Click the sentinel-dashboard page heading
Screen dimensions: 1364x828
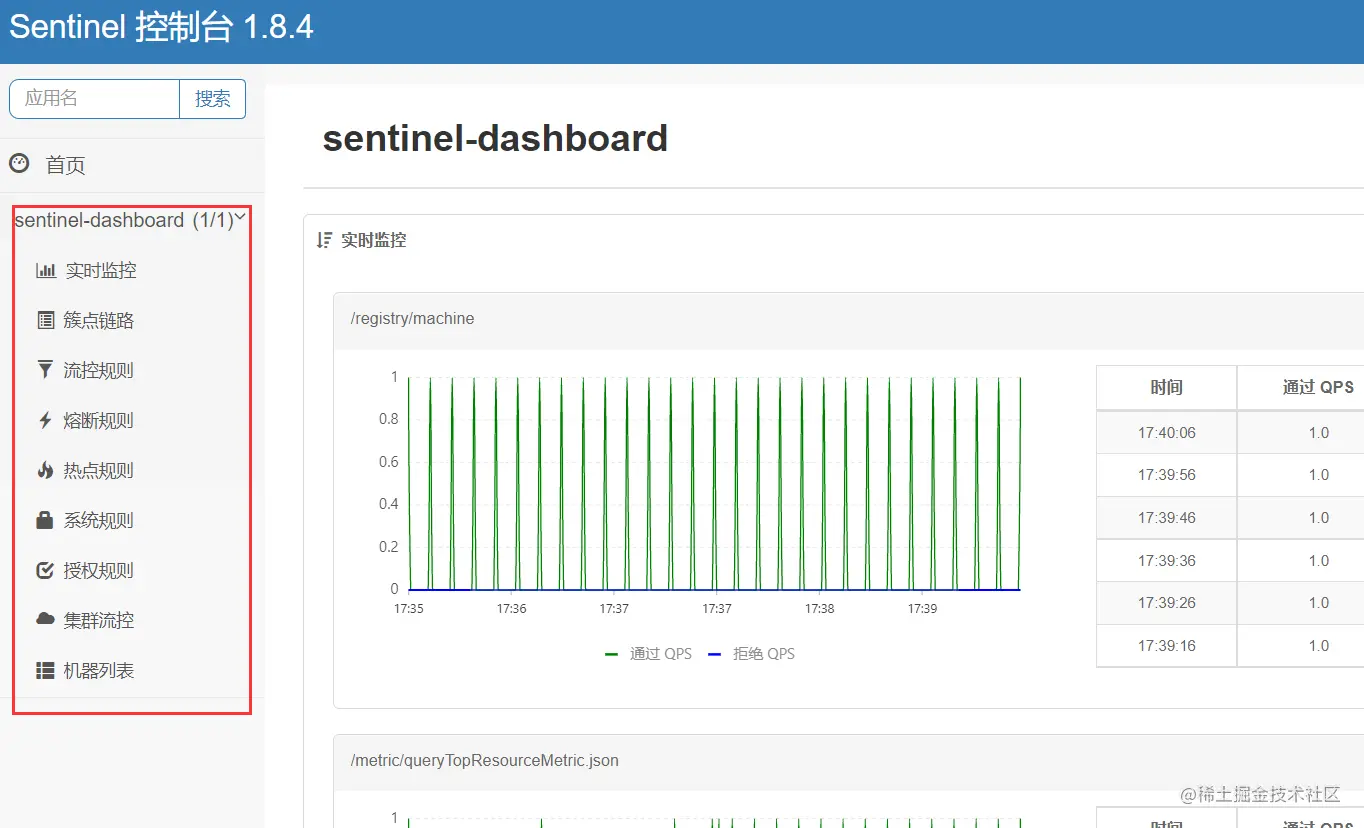click(495, 138)
